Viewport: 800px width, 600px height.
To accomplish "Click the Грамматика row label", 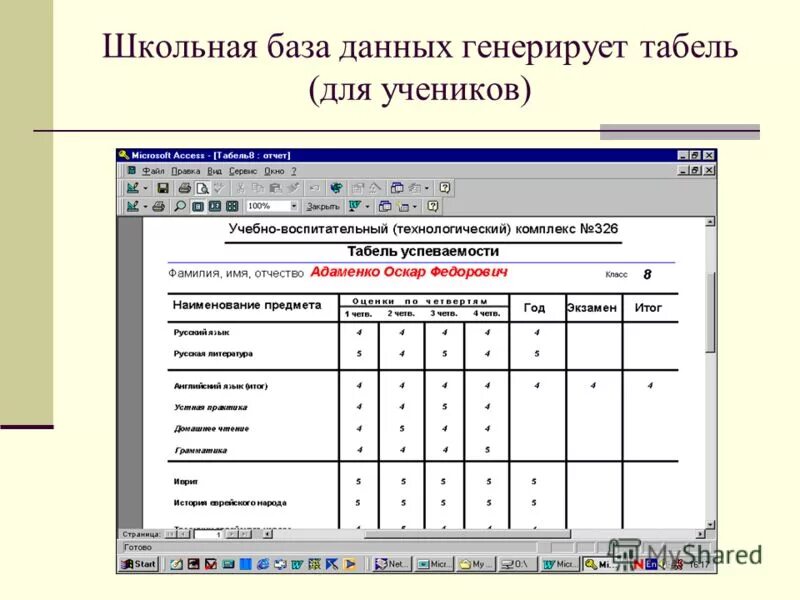I will coord(201,450).
